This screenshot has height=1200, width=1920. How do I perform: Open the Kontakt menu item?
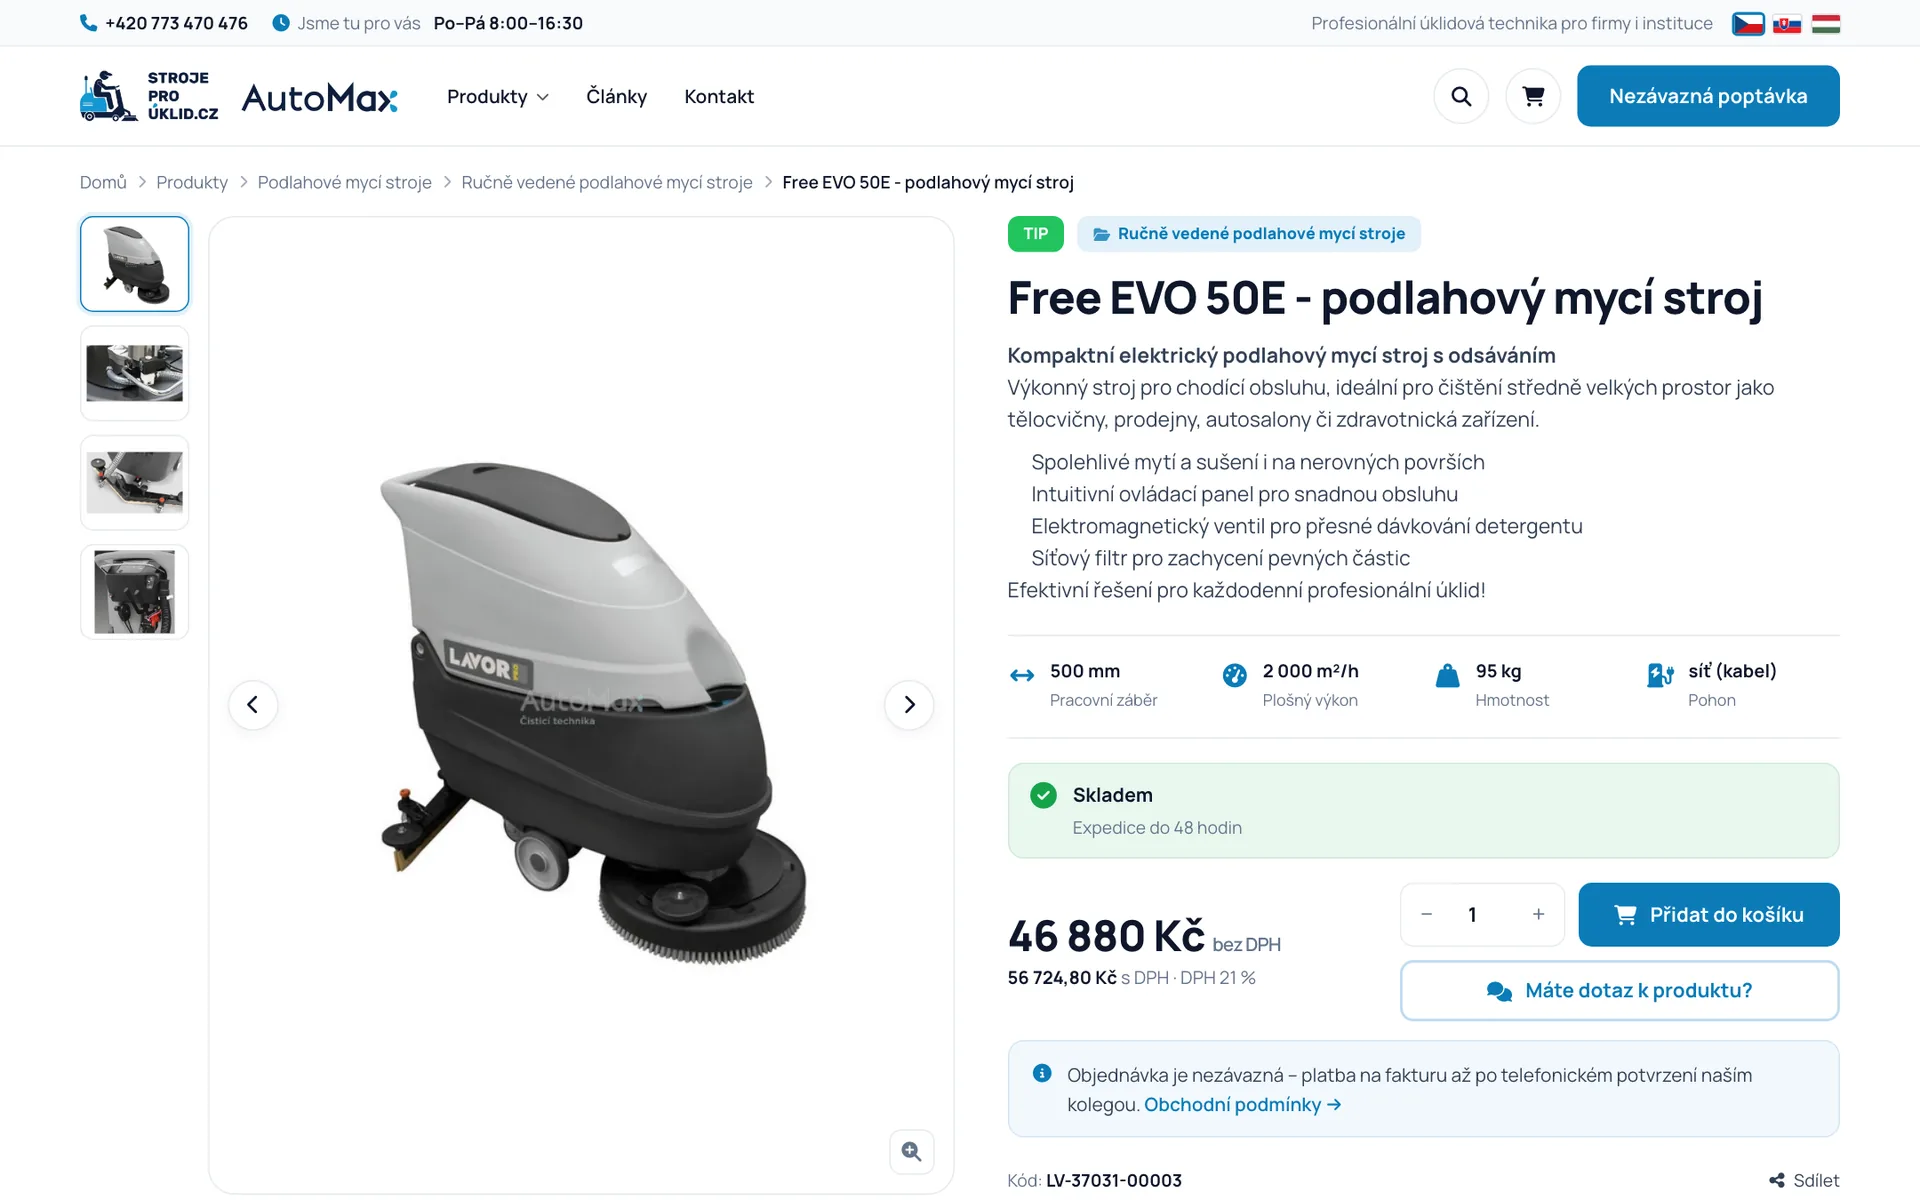[x=719, y=97]
